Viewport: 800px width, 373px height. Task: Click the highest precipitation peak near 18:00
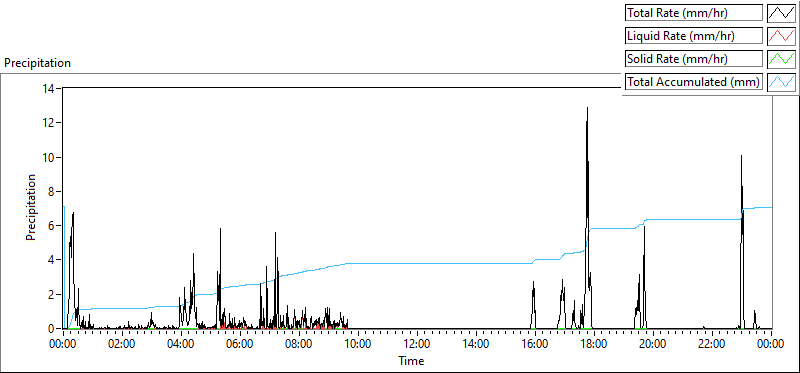click(588, 108)
